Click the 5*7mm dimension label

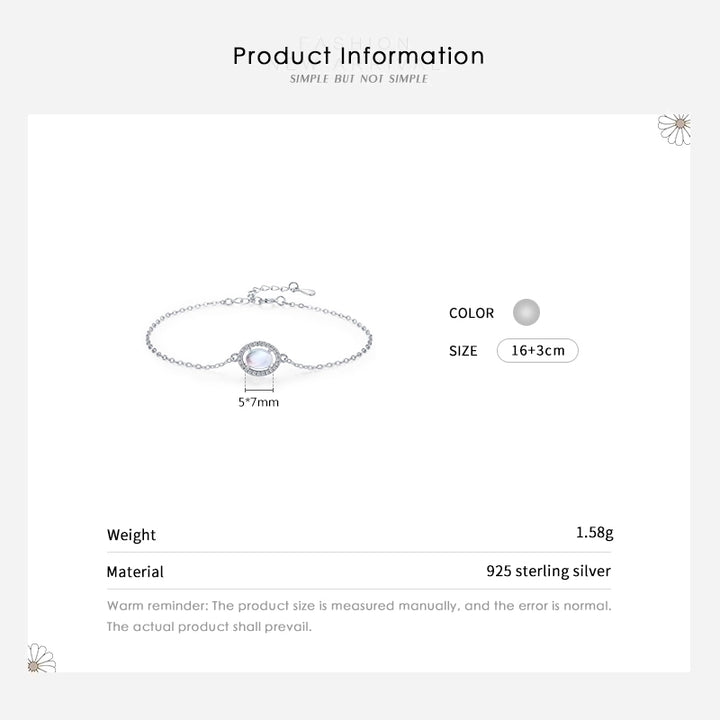tap(258, 402)
